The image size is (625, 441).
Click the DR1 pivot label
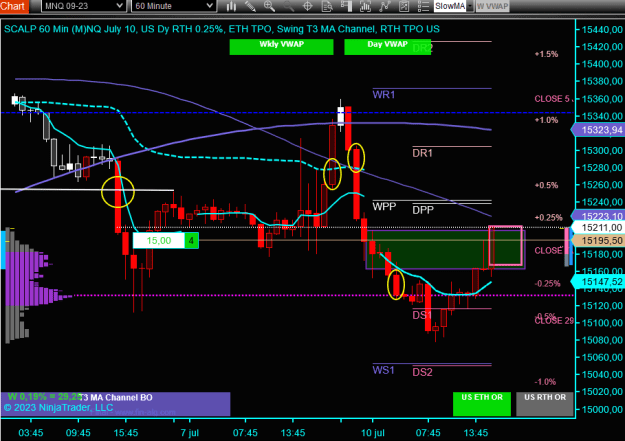click(423, 153)
